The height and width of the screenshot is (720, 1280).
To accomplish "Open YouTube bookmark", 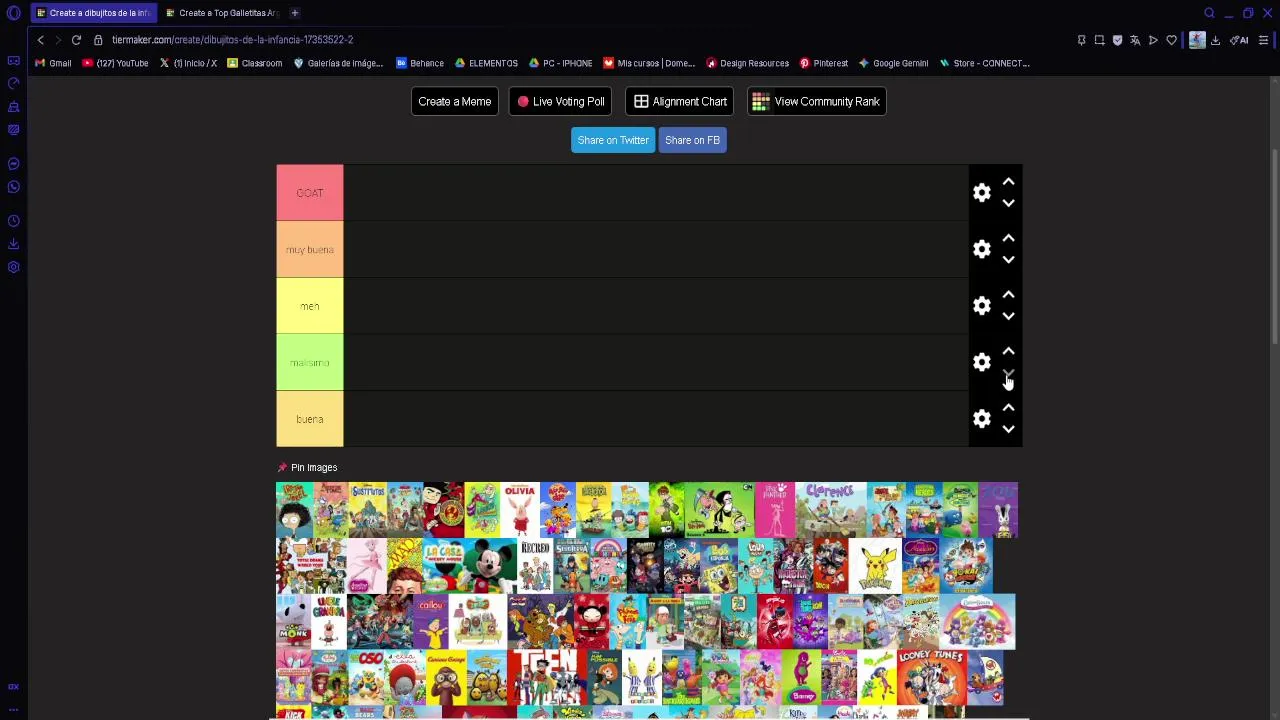I will click(115, 63).
